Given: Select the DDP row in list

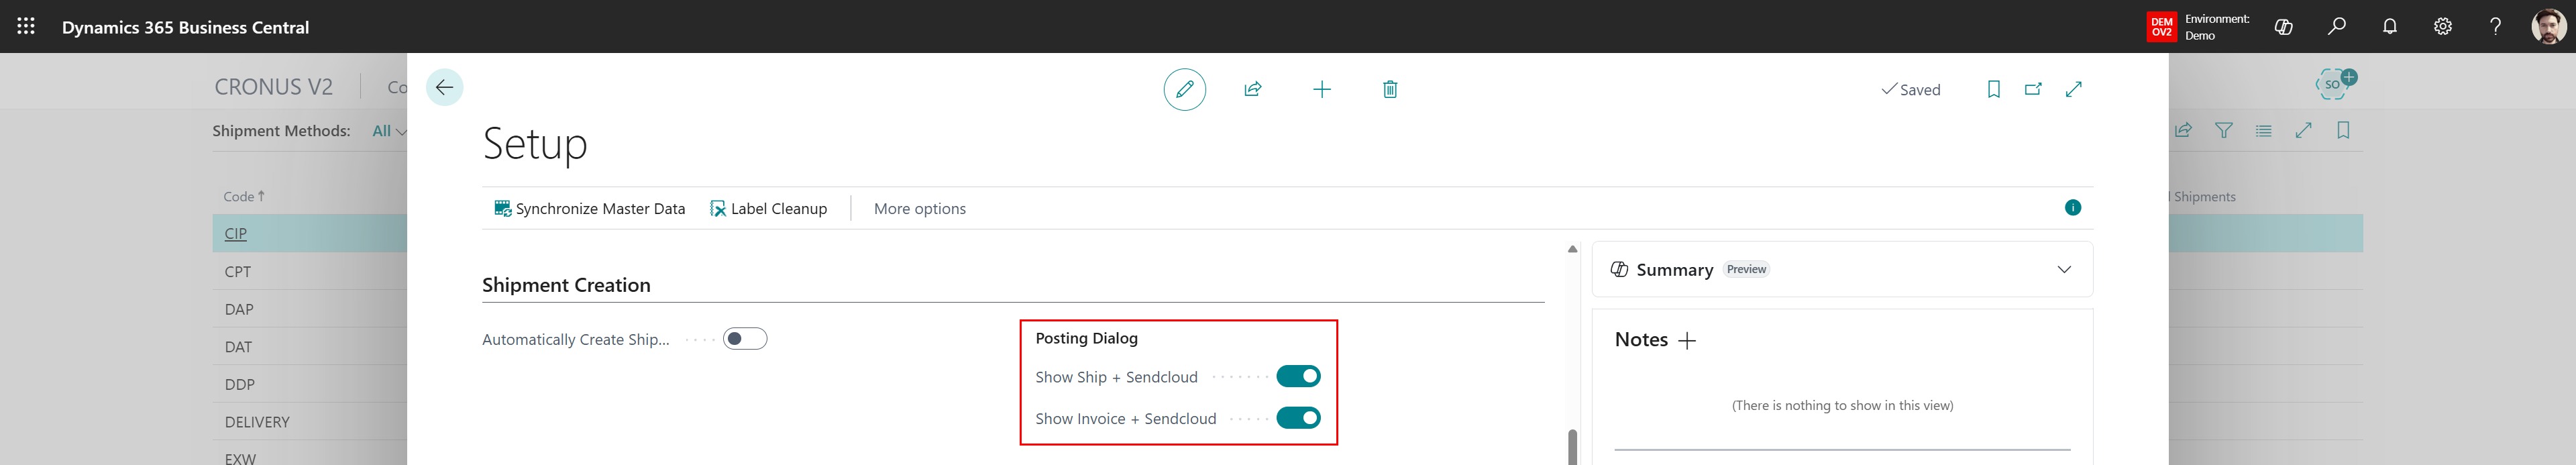Looking at the screenshot, I should [309, 384].
